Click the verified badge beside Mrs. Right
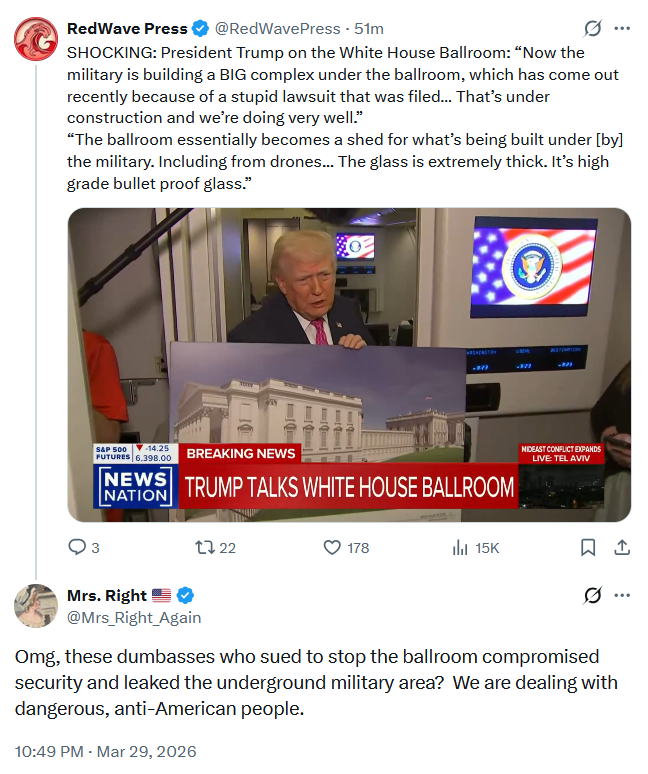The height and width of the screenshot is (774, 648). click(x=185, y=595)
